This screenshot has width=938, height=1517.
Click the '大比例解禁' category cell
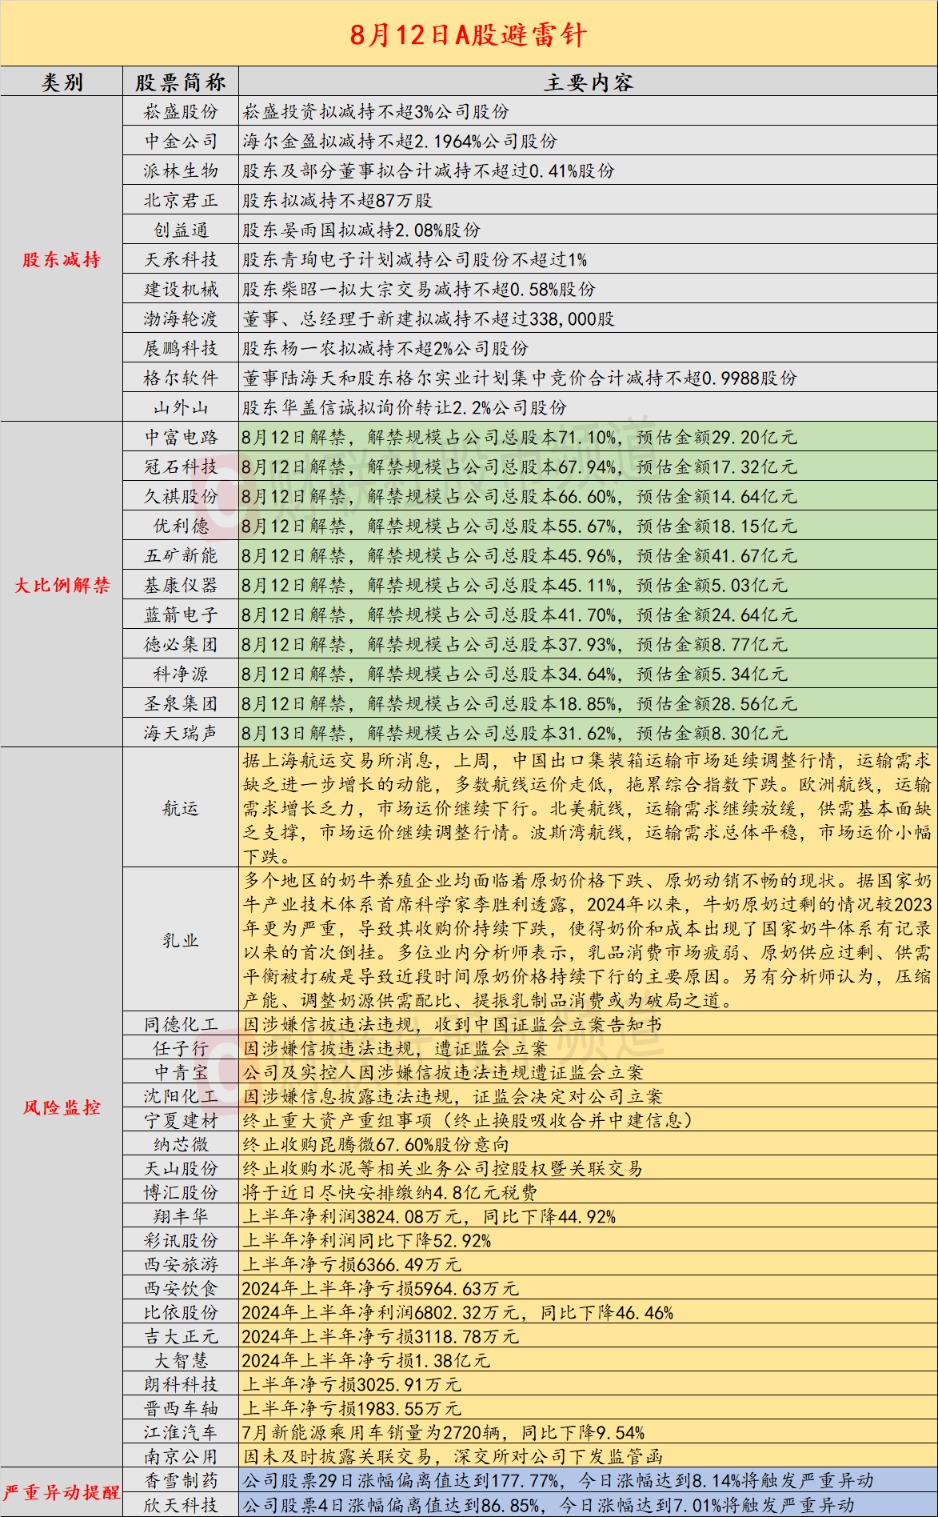tap(62, 585)
